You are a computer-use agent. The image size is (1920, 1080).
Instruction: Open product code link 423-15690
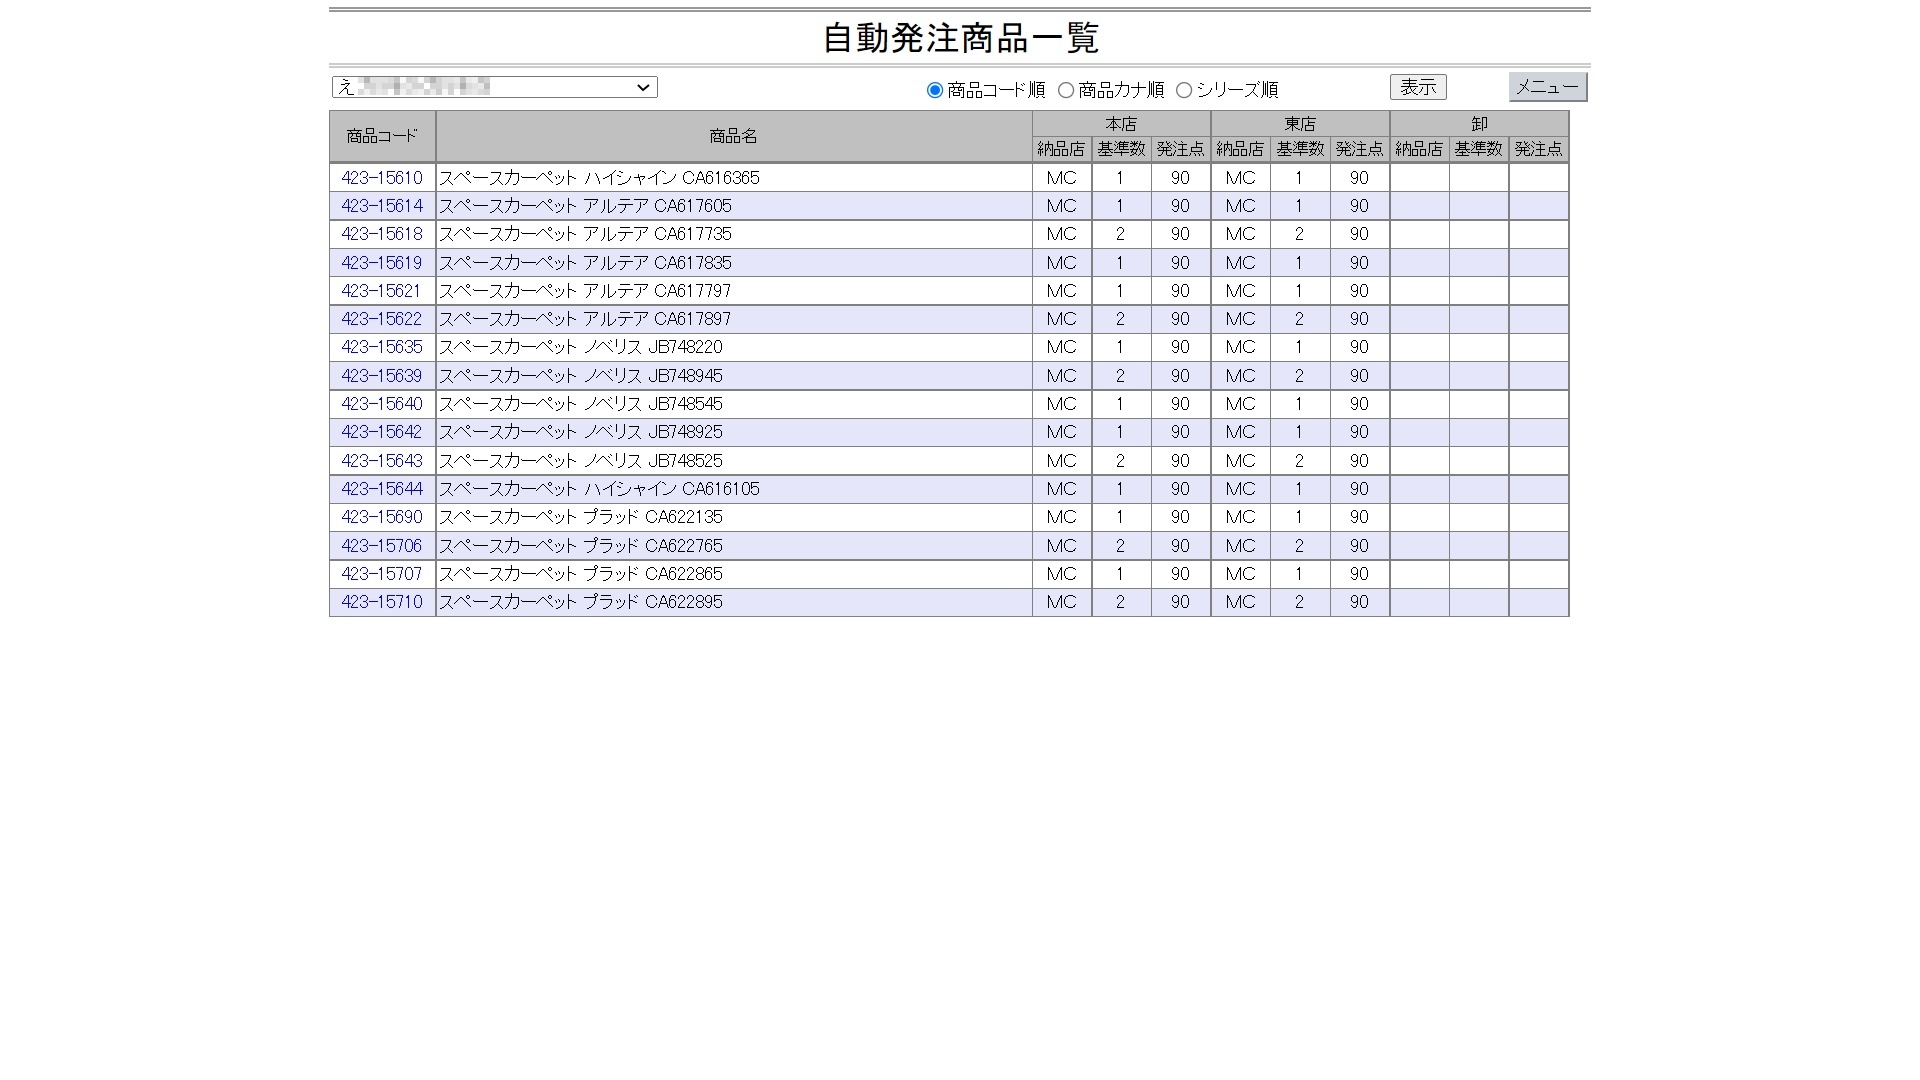[382, 517]
